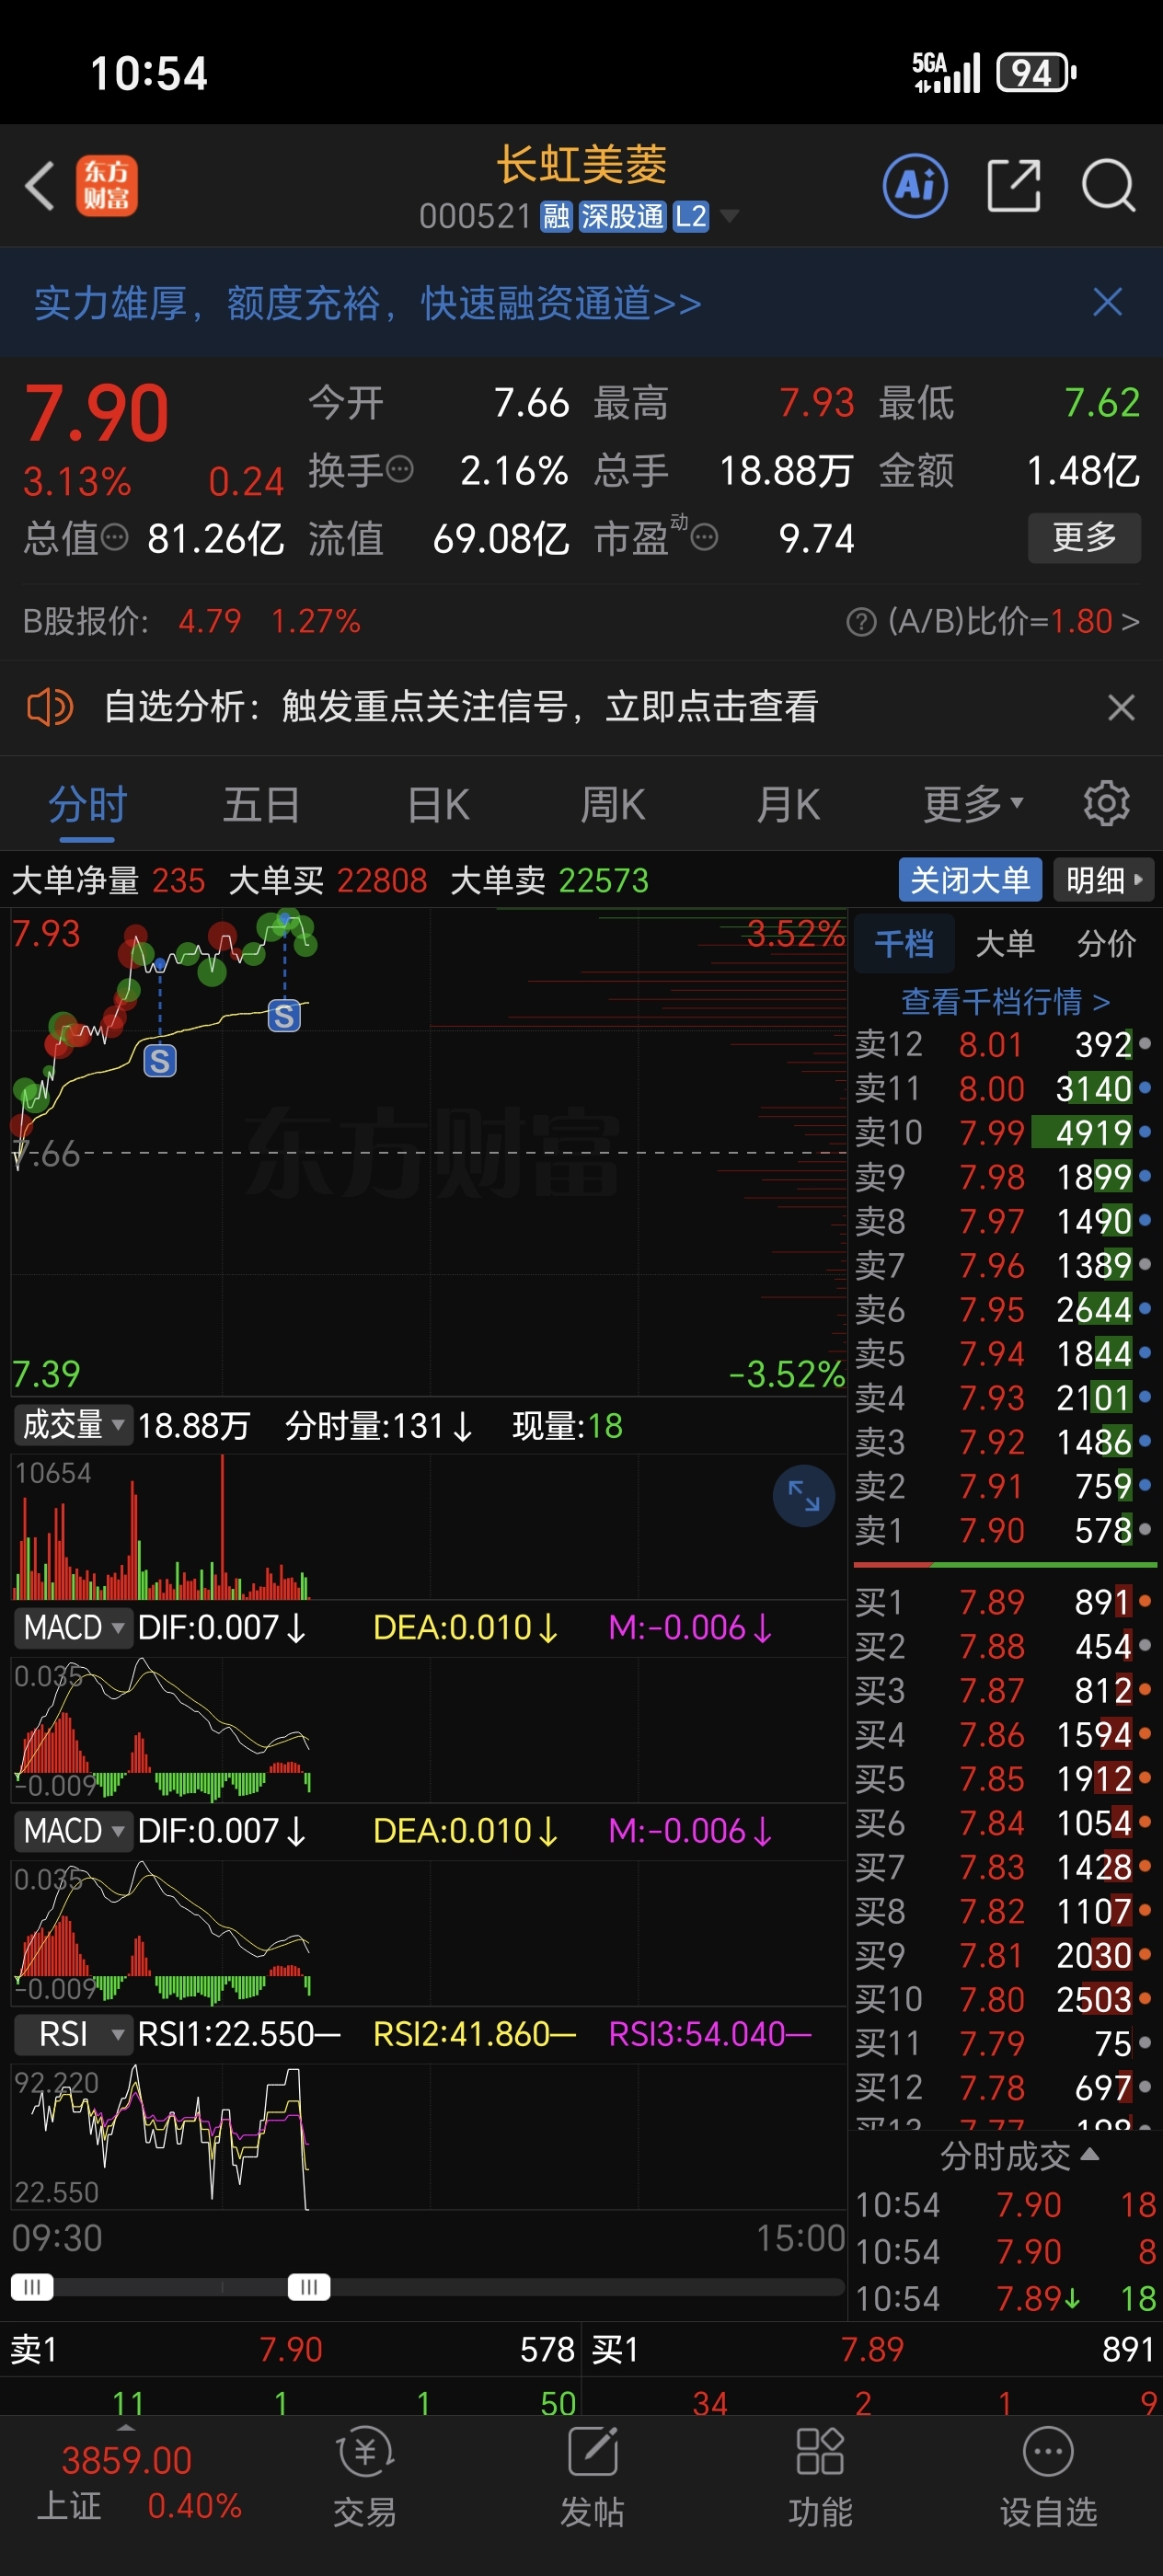Viewport: 1163px width, 2576px height.
Task: Switch to 月K tab
Action: pyautogui.click(x=789, y=805)
